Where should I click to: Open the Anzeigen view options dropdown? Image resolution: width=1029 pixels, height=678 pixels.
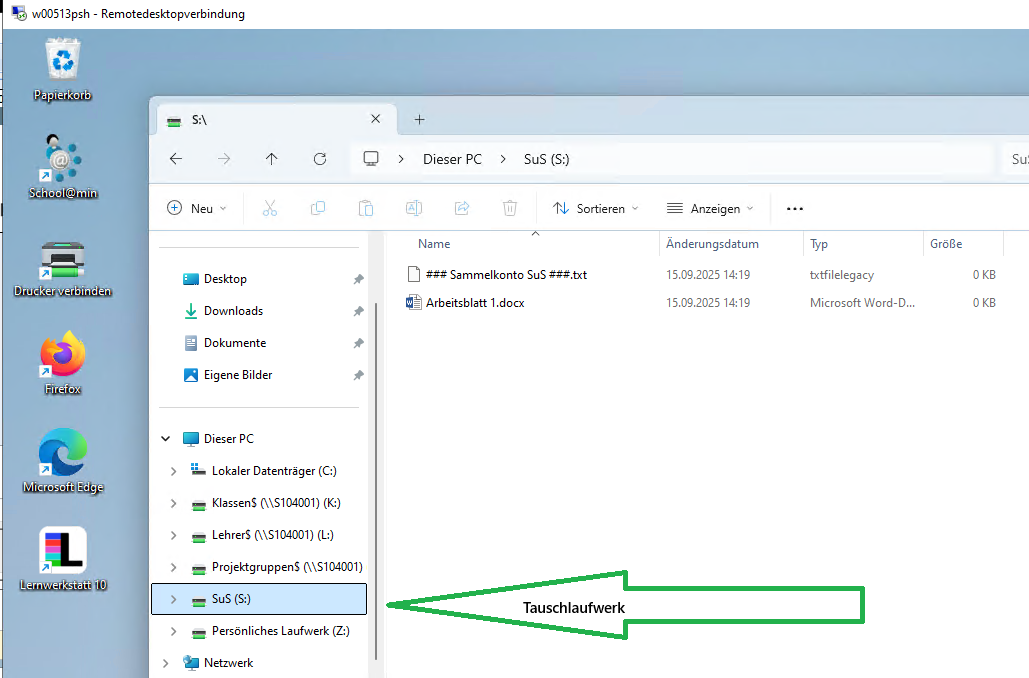pyautogui.click(x=710, y=208)
